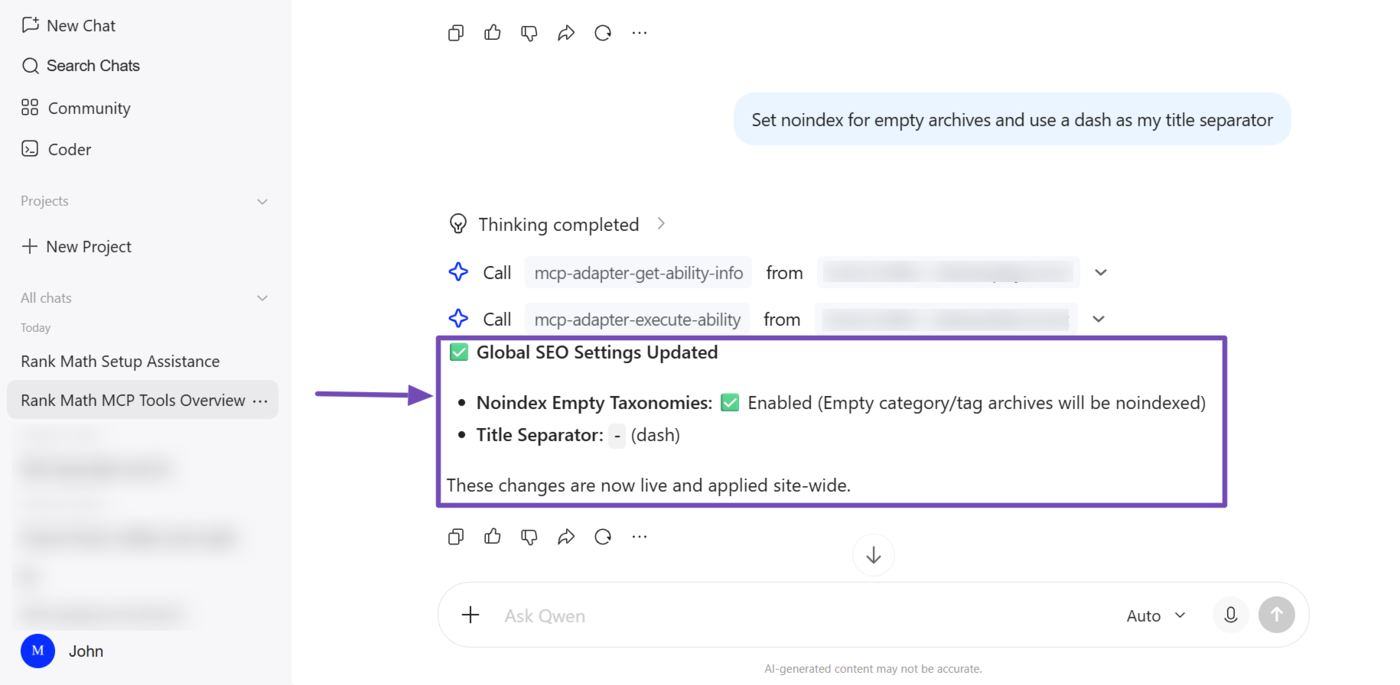
Task: Click the Global SEO Settings Updated heading
Action: [597, 352]
